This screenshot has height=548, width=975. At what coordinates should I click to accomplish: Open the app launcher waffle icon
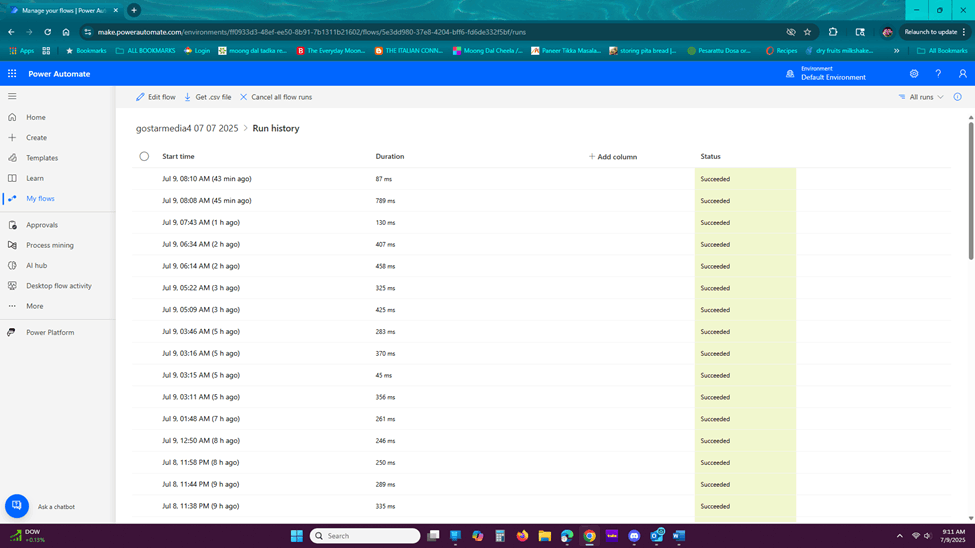12,73
